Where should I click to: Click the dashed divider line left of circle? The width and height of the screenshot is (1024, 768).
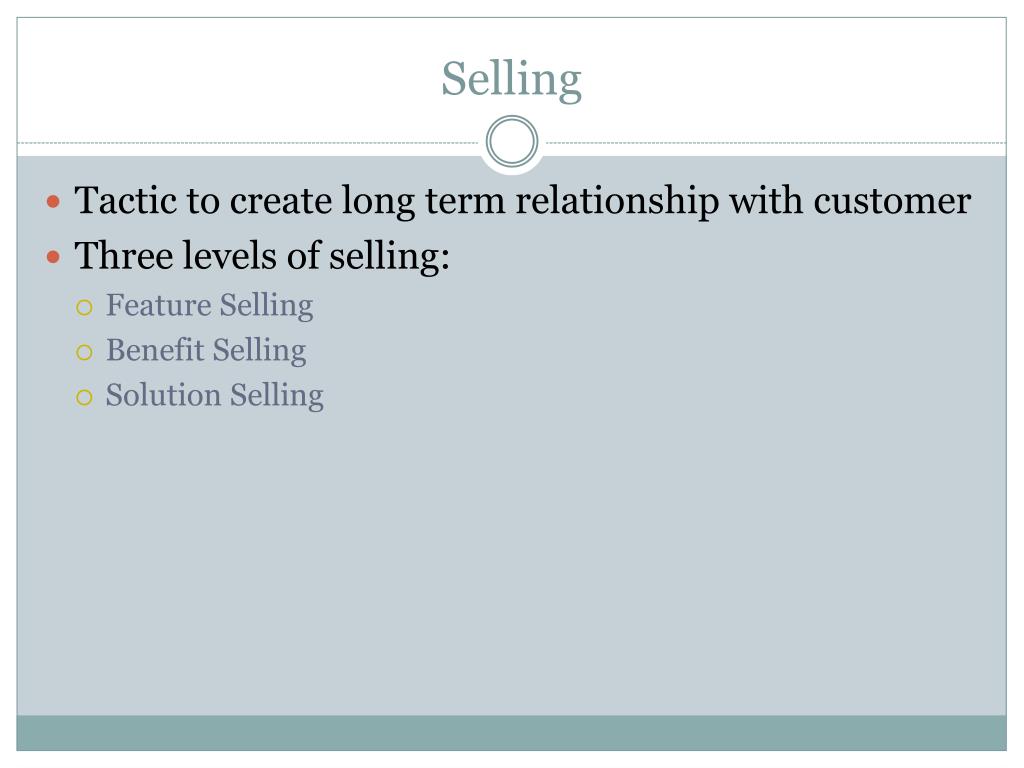248,142
